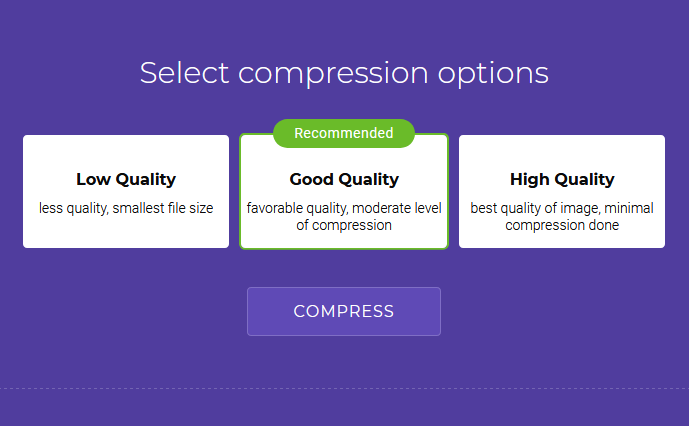Click the 'Good Quality' bold title

click(344, 179)
